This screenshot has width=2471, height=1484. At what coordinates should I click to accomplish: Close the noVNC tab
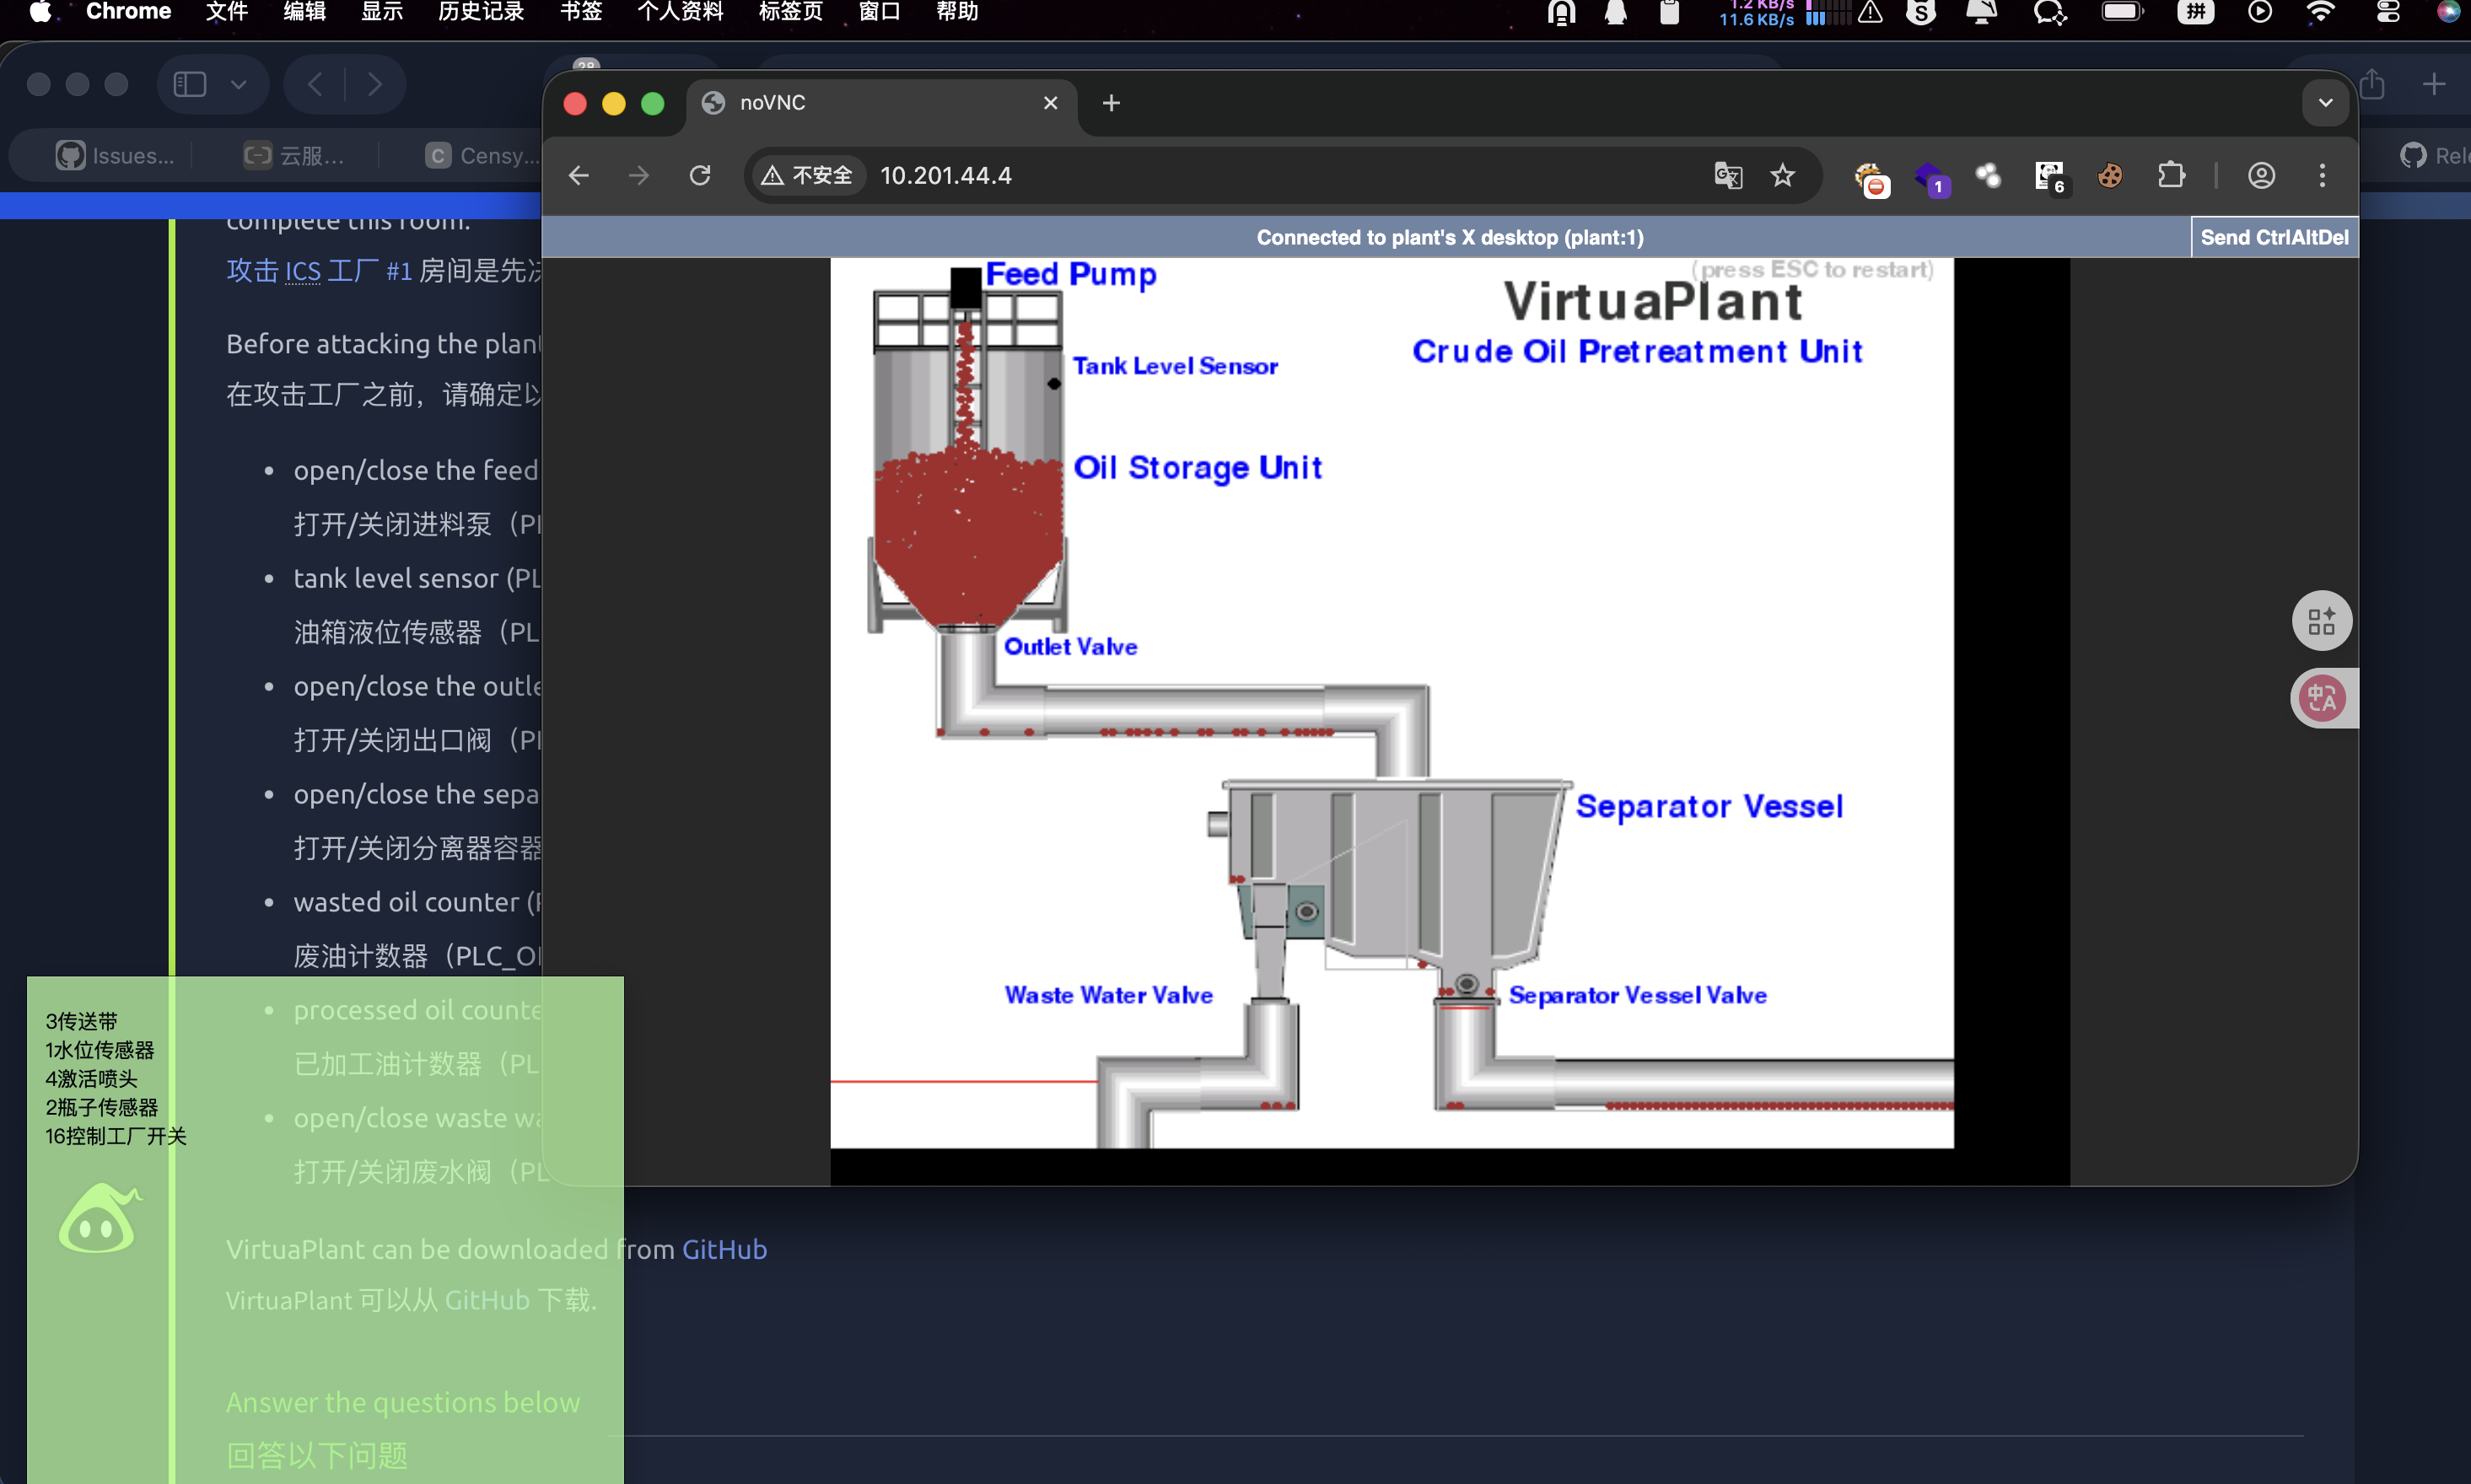click(x=1050, y=103)
